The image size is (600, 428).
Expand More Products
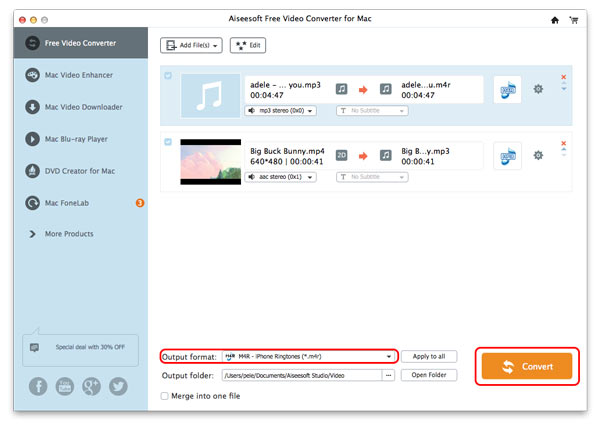(x=69, y=234)
